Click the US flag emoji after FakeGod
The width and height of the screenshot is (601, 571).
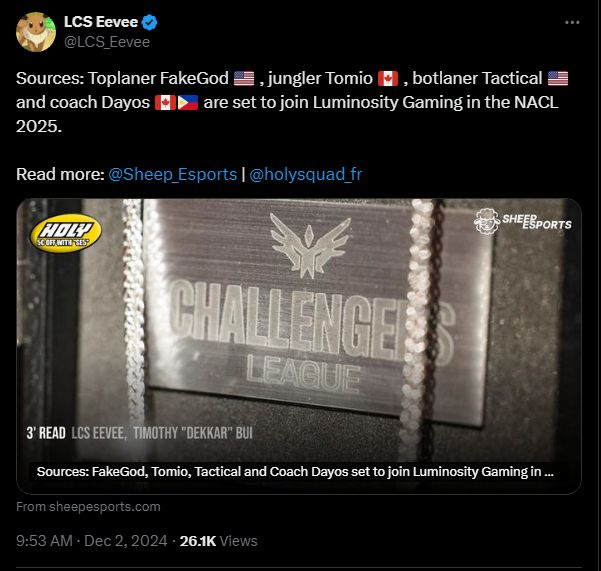(244, 79)
